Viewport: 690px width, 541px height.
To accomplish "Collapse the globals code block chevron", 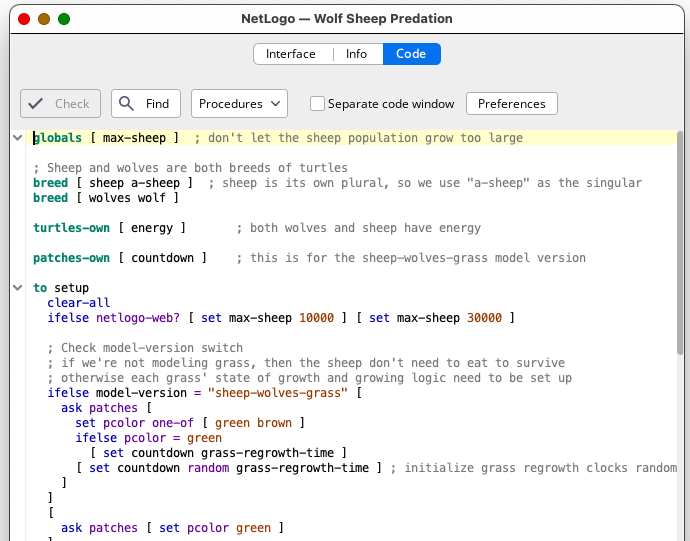I will [x=18, y=138].
